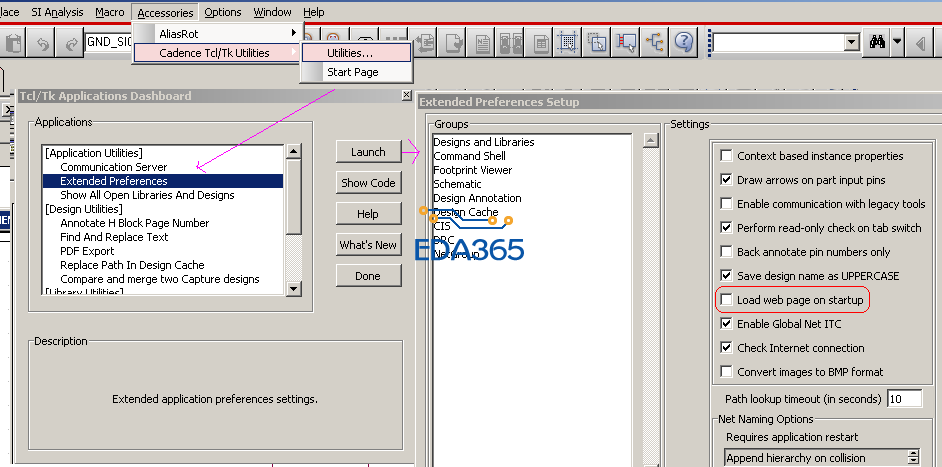
Task: Click the Area Select toolbar icon
Action: tap(597, 43)
